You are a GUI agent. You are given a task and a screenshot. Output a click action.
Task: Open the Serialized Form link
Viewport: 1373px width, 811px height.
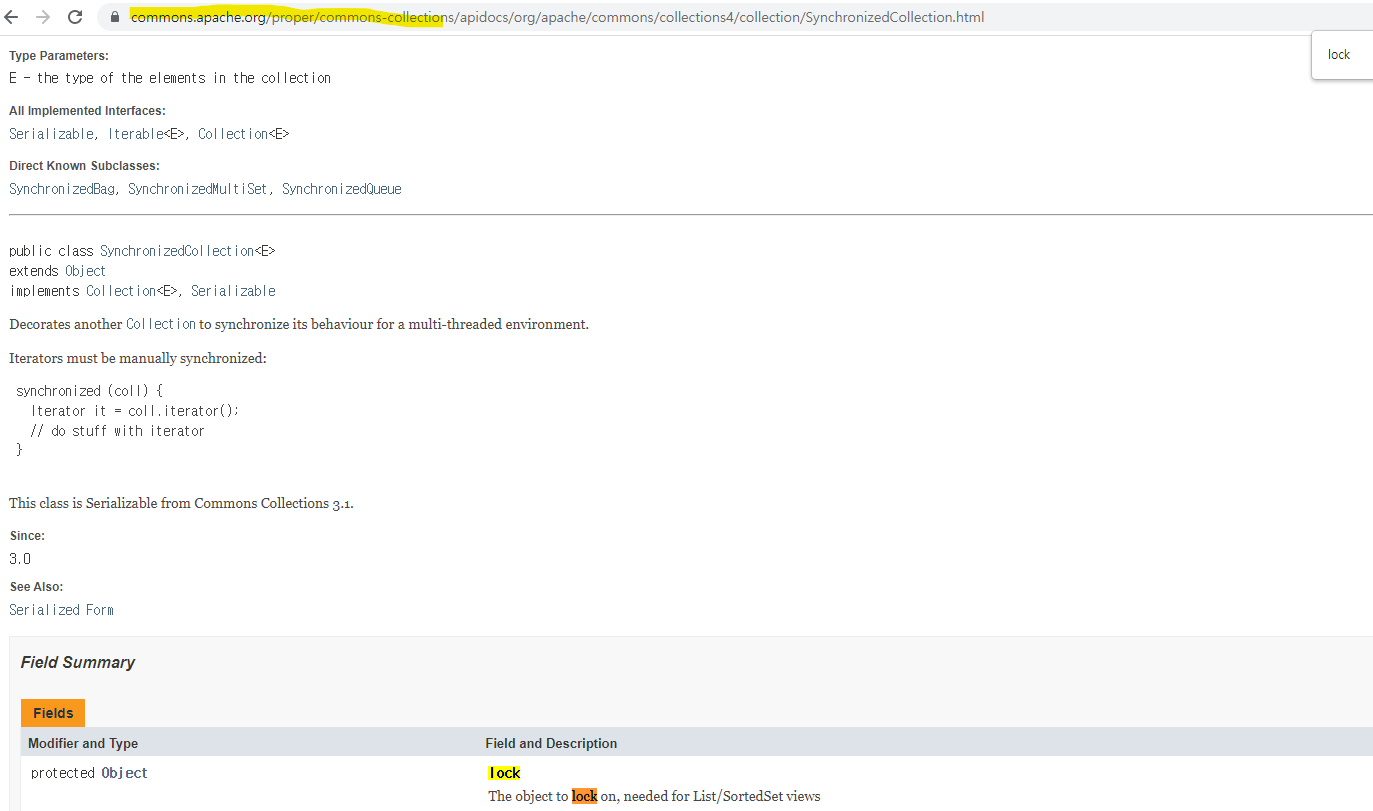(x=61, y=610)
